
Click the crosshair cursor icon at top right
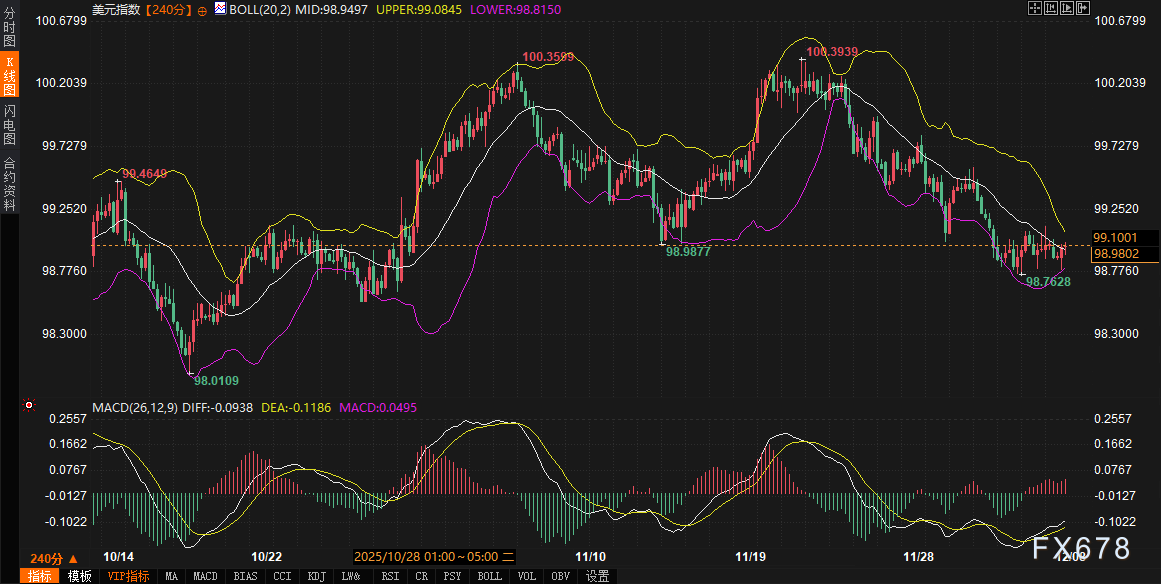coord(1035,8)
